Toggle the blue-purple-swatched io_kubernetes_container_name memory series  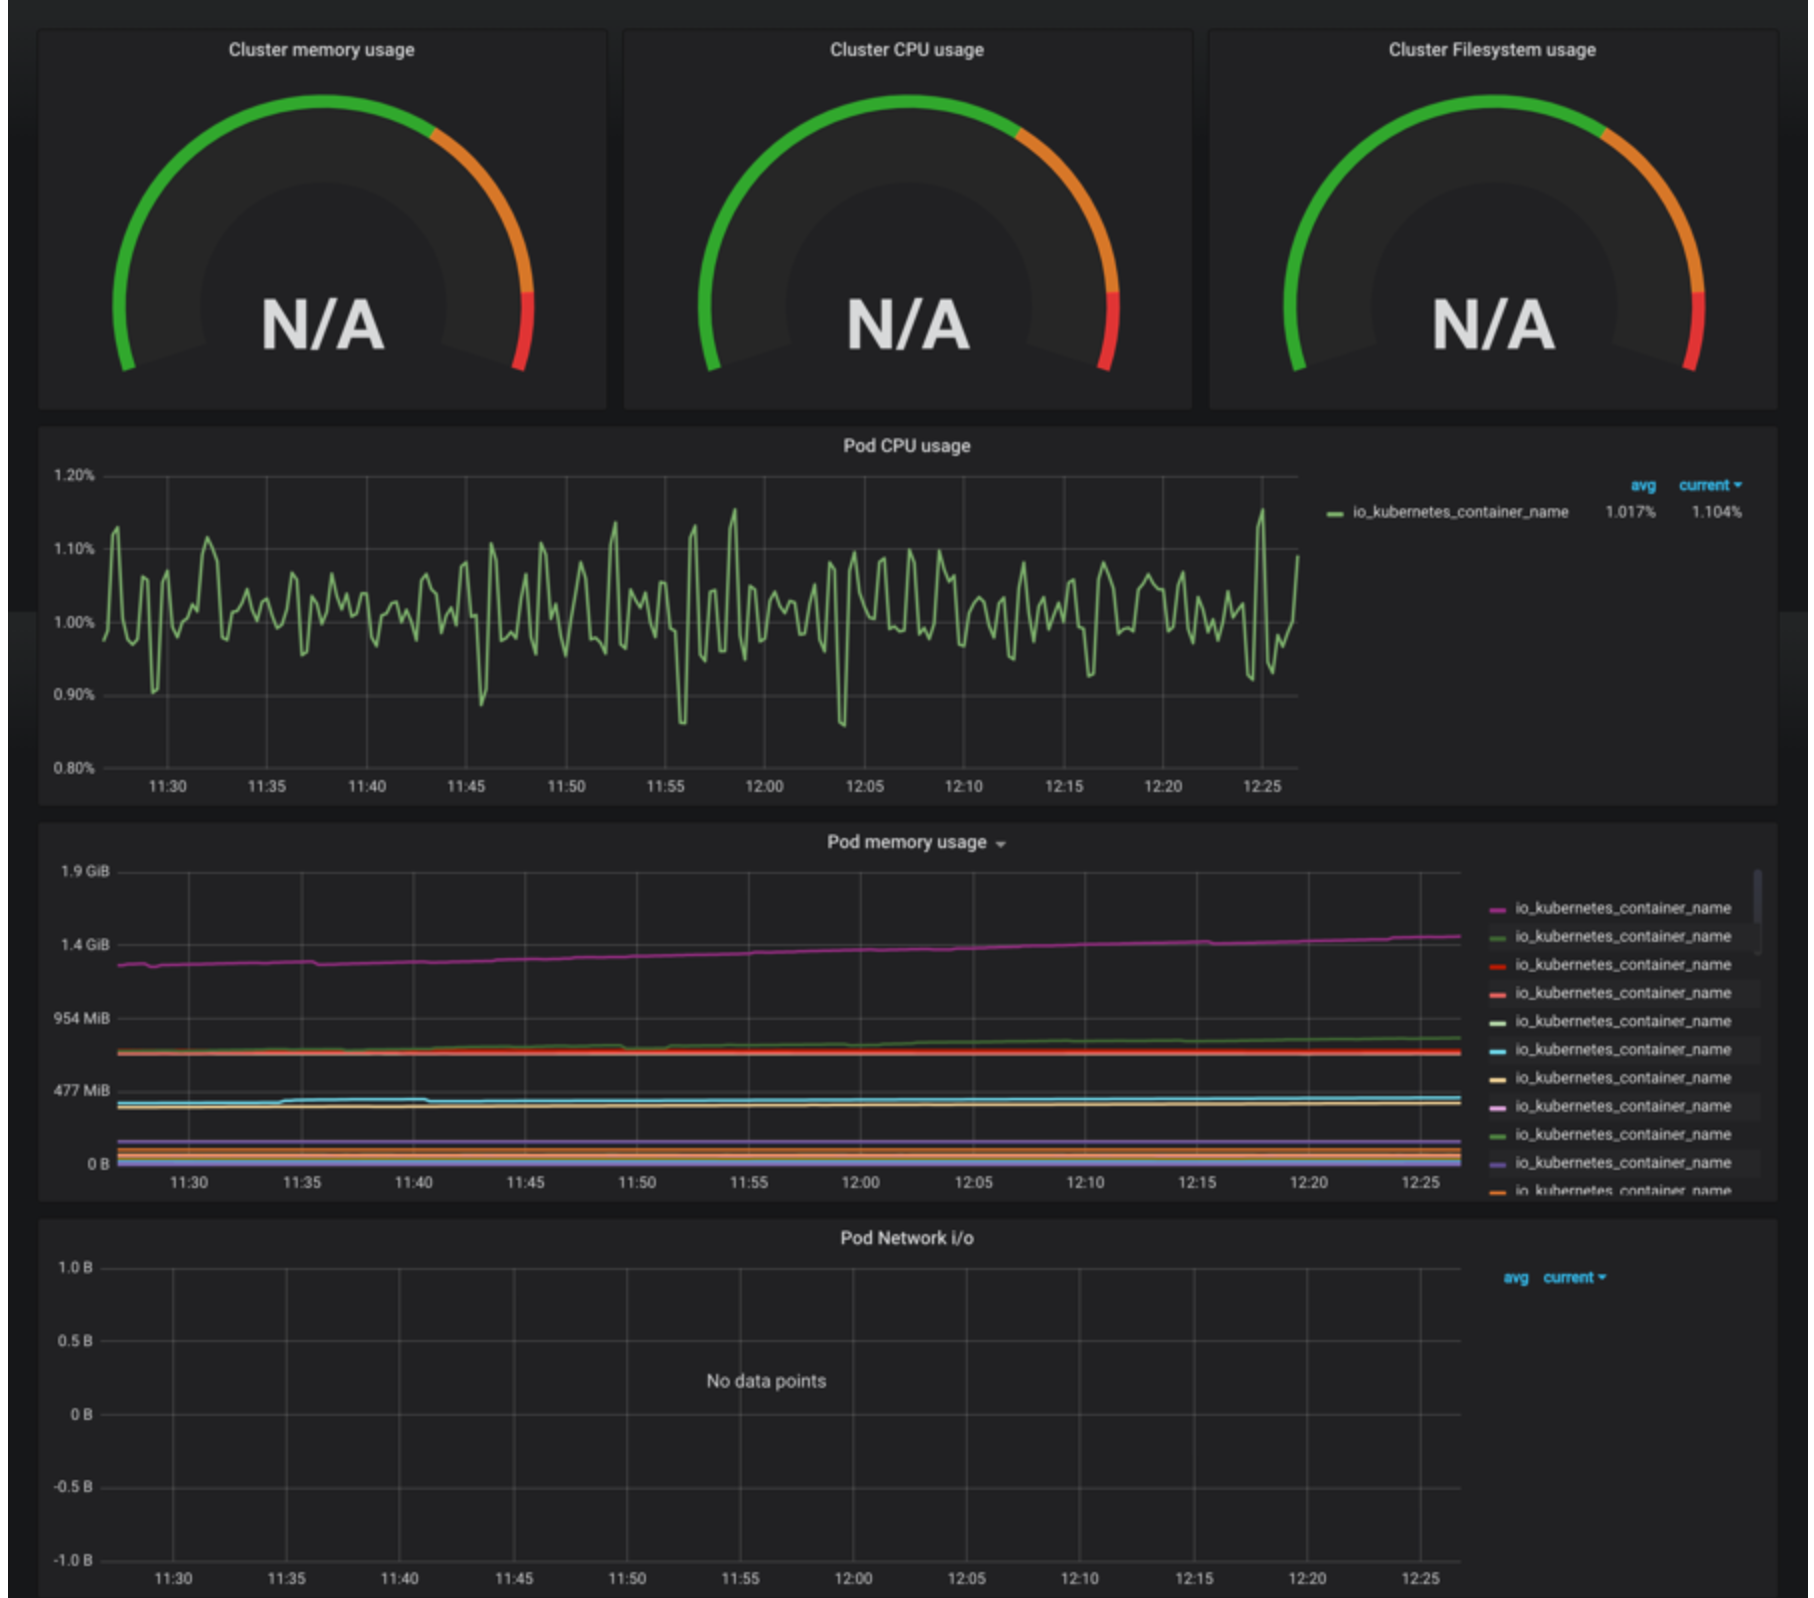pos(1622,1162)
